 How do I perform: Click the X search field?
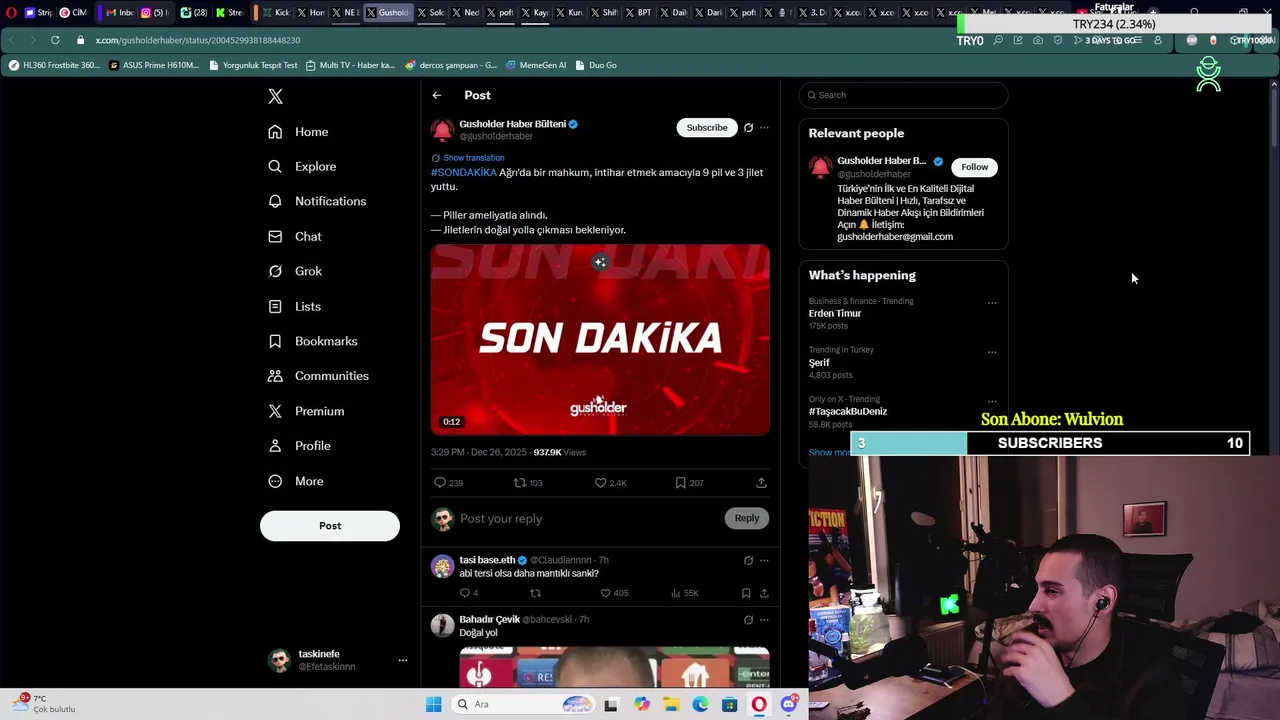tap(903, 95)
